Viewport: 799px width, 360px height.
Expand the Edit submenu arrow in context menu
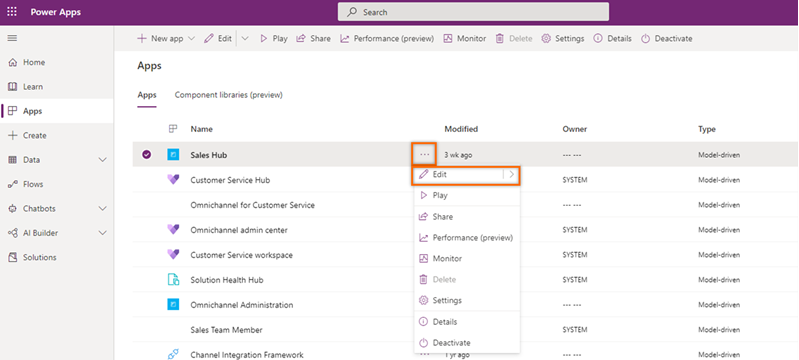pyautogui.click(x=511, y=174)
